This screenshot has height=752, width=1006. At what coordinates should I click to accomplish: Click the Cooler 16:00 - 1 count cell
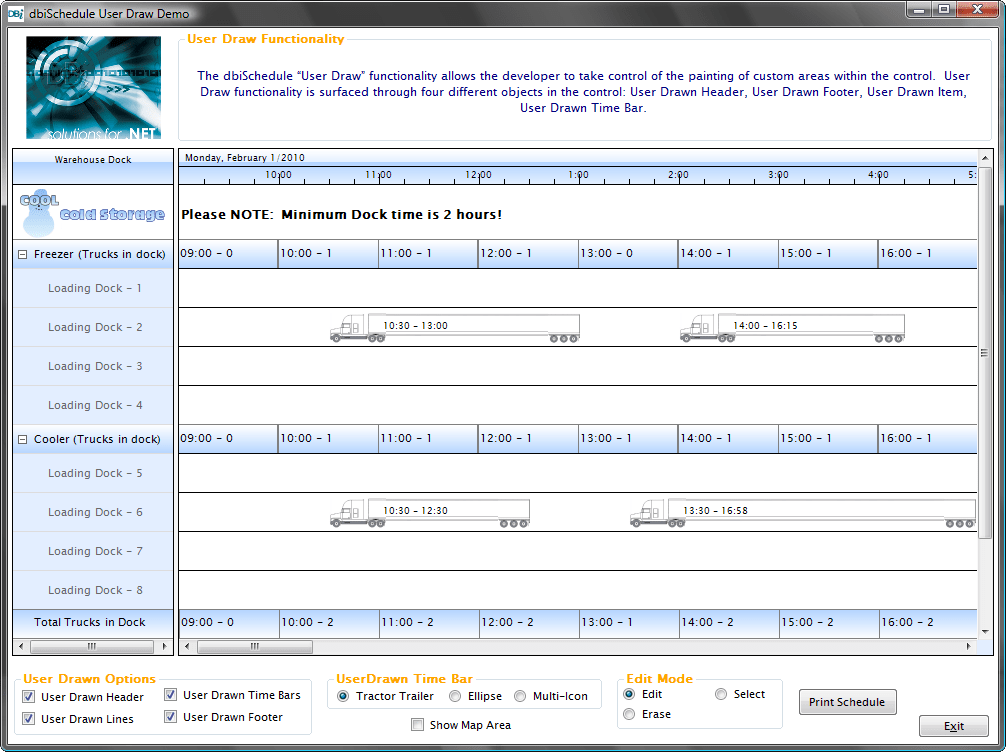928,439
